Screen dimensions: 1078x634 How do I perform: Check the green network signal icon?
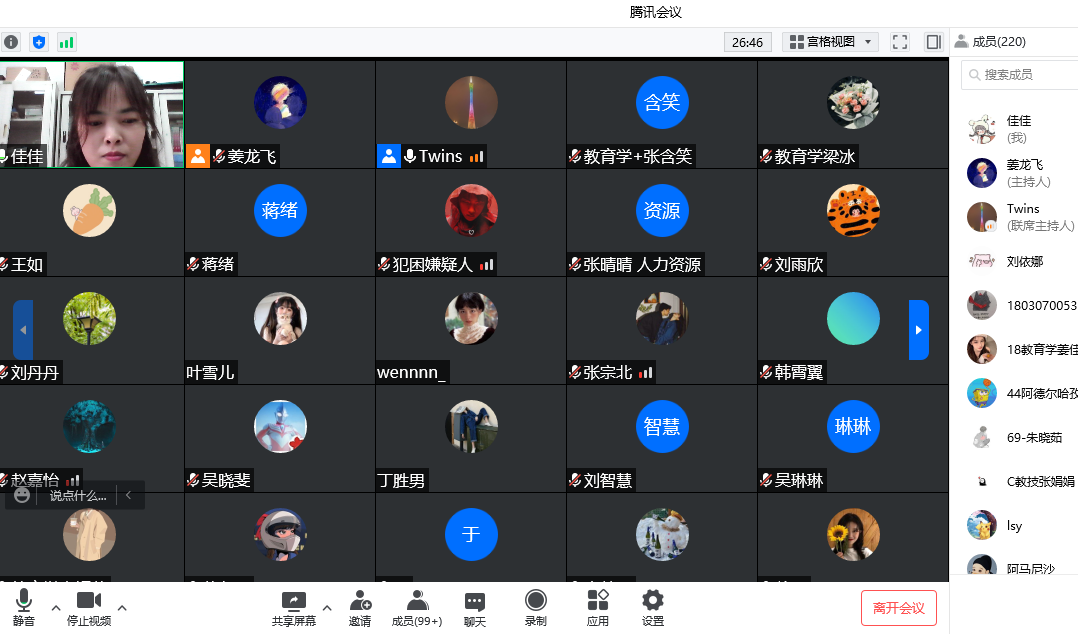(x=66, y=42)
